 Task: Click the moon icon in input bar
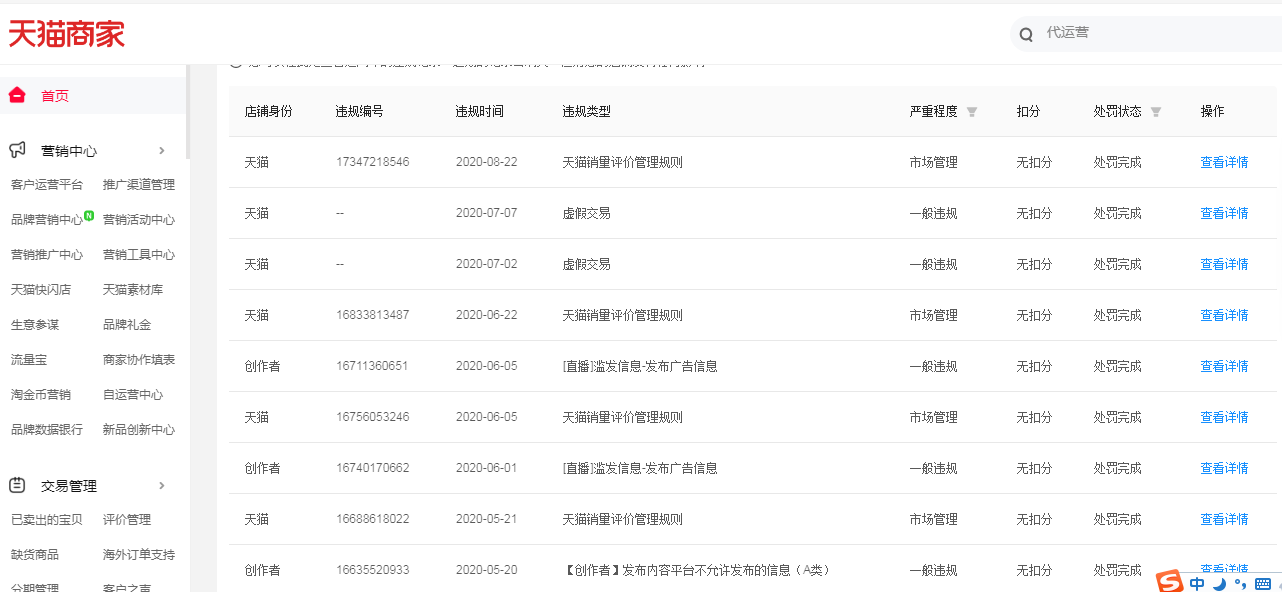click(1220, 584)
